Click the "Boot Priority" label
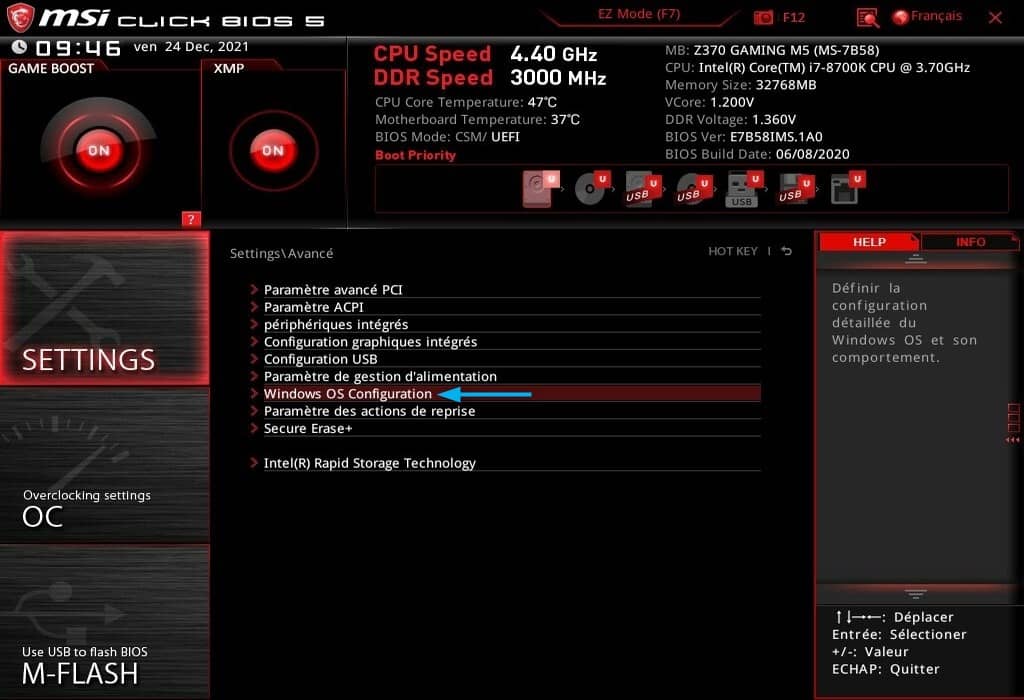The height and width of the screenshot is (700, 1024). pyautogui.click(x=415, y=155)
